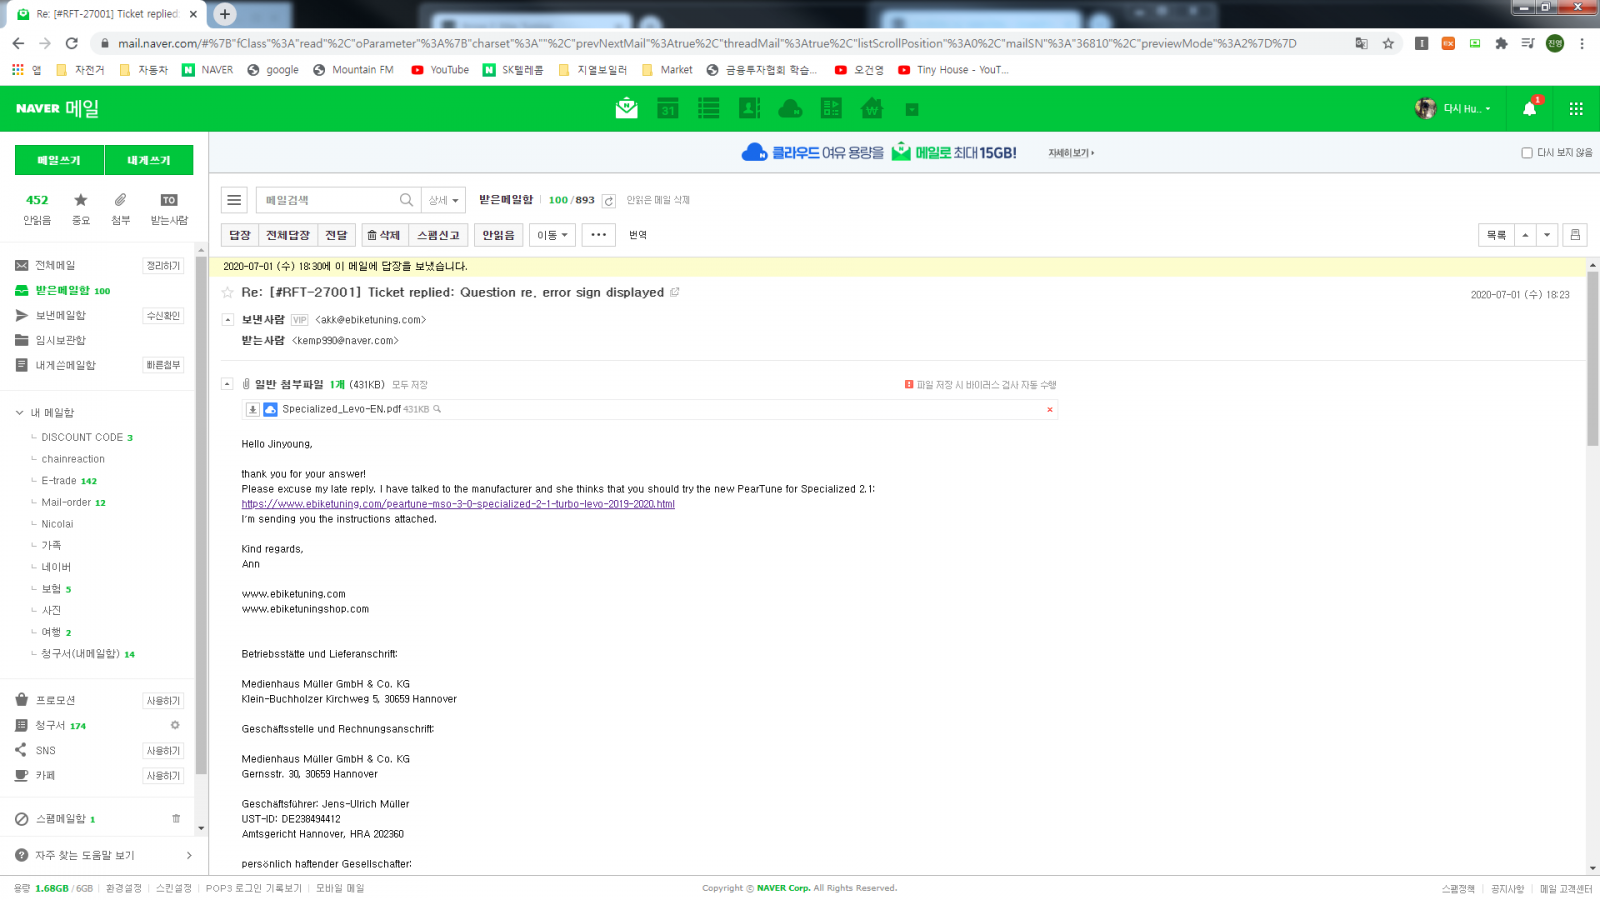Empty spam folder trash icon
The width and height of the screenshot is (1600, 900).
[176, 818]
